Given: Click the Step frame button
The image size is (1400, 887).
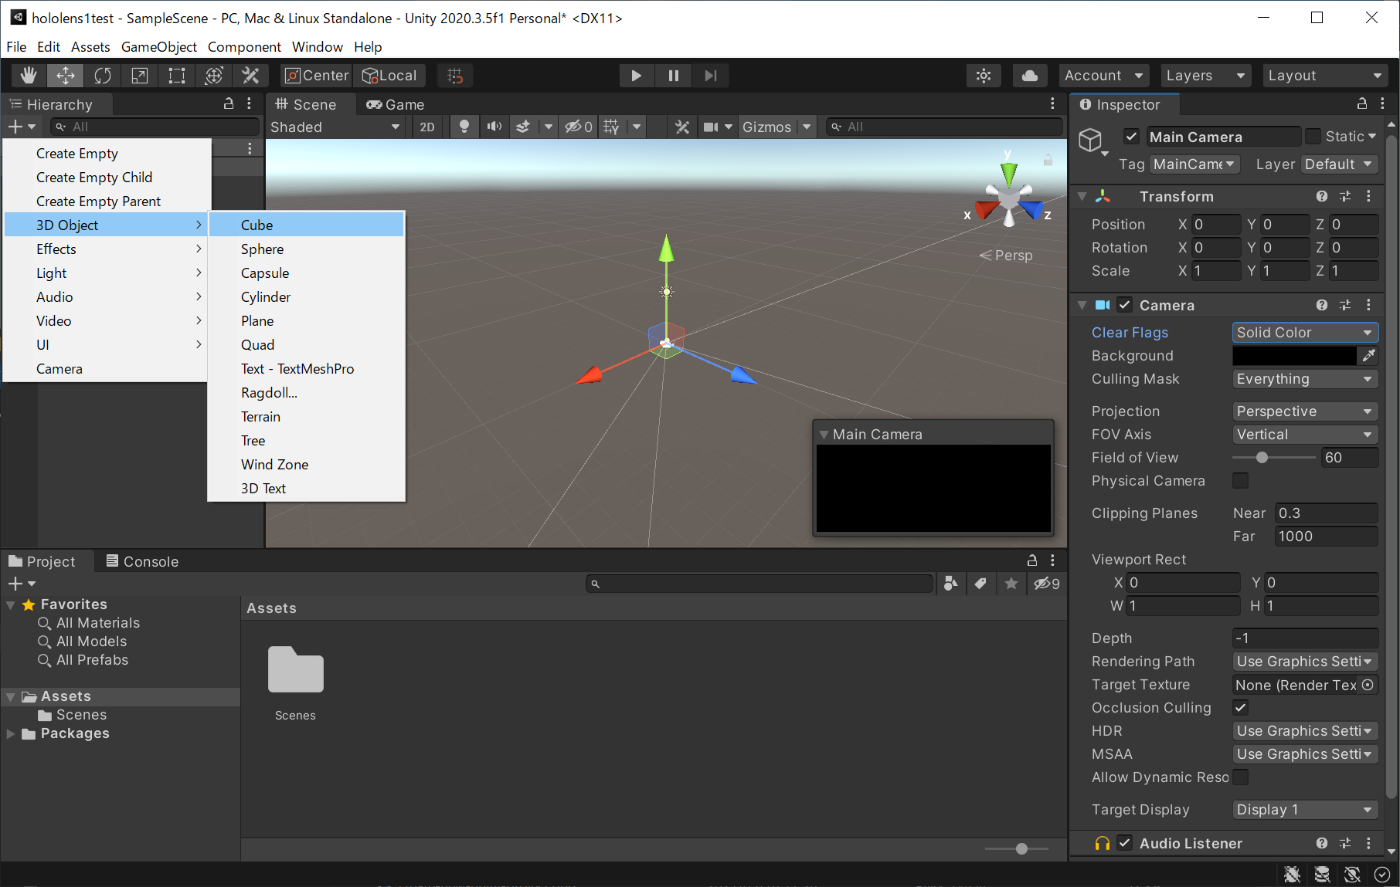Looking at the screenshot, I should pos(710,75).
